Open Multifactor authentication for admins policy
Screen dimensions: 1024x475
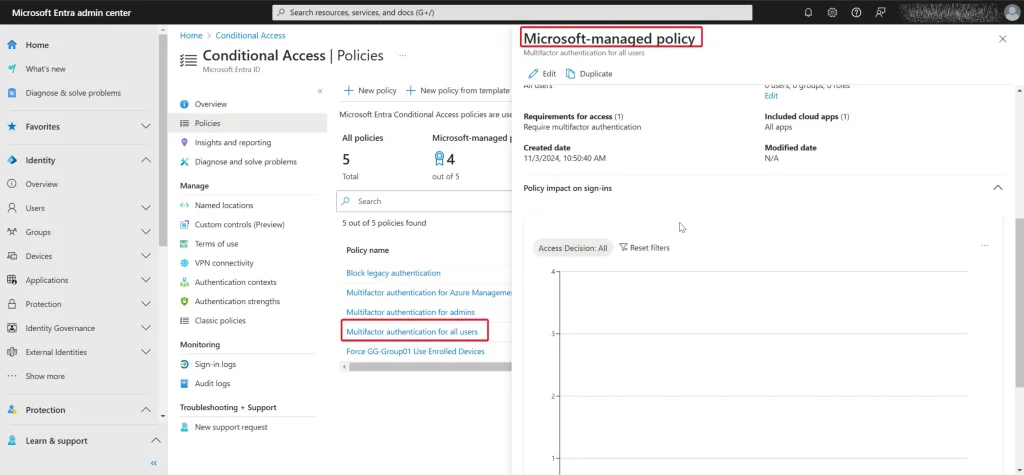[410, 312]
